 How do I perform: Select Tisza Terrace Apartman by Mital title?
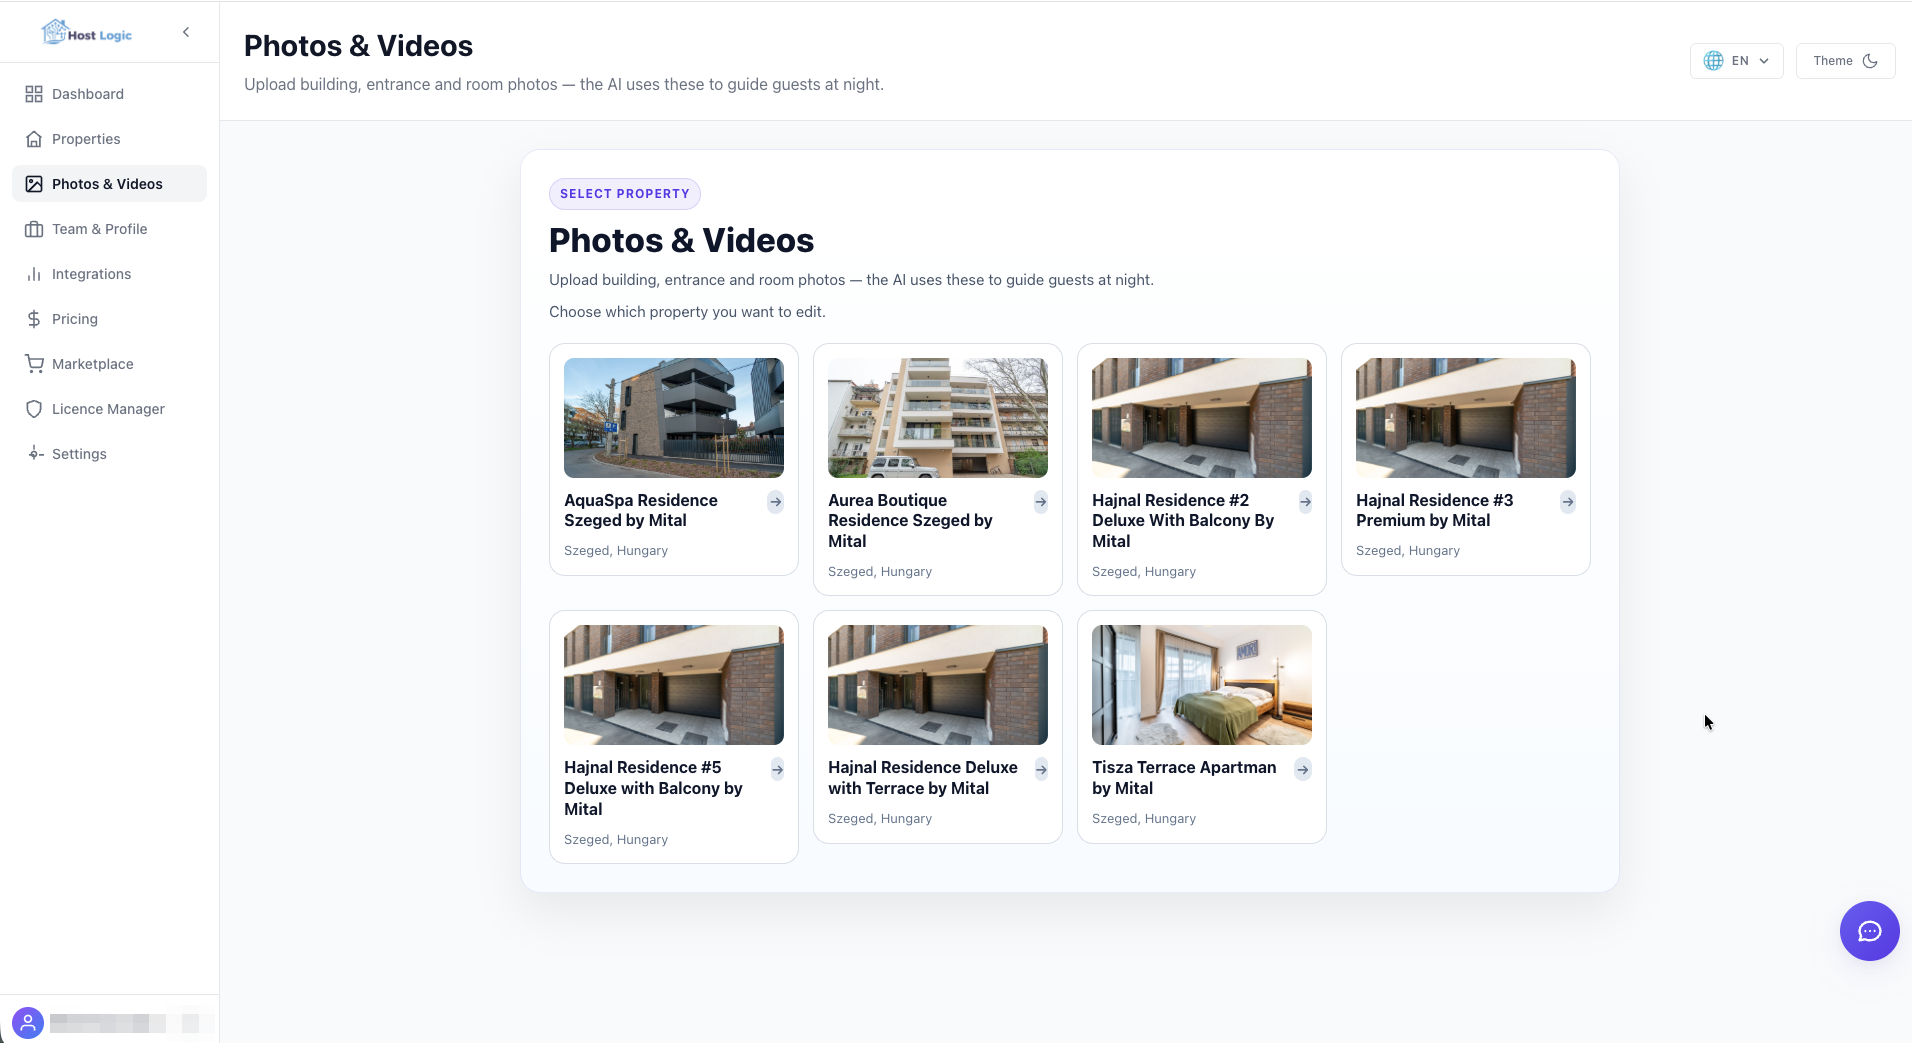pos(1184,778)
